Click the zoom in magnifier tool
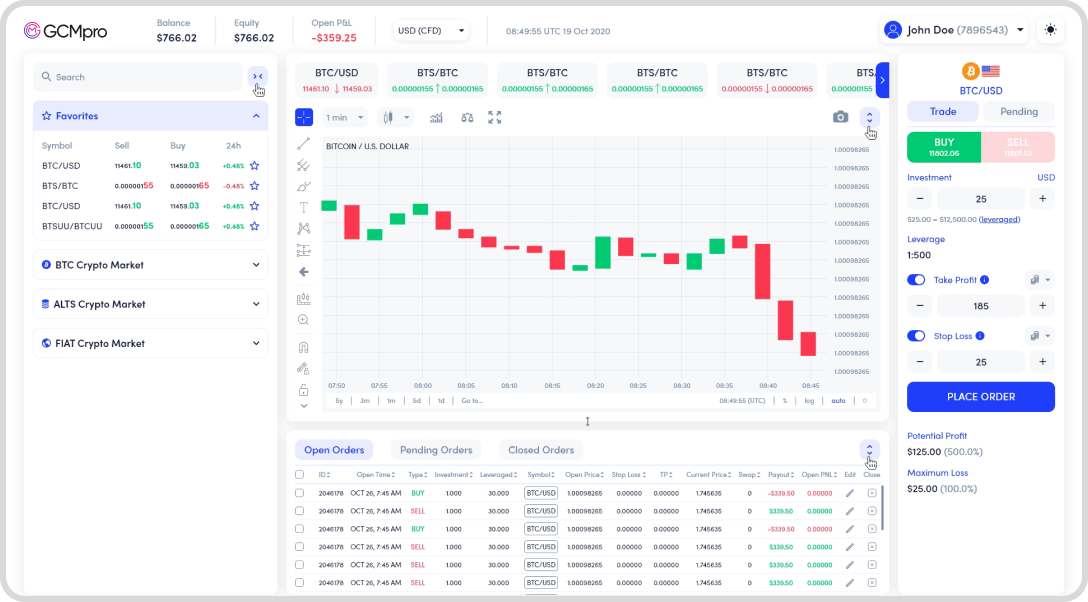 pos(304,320)
